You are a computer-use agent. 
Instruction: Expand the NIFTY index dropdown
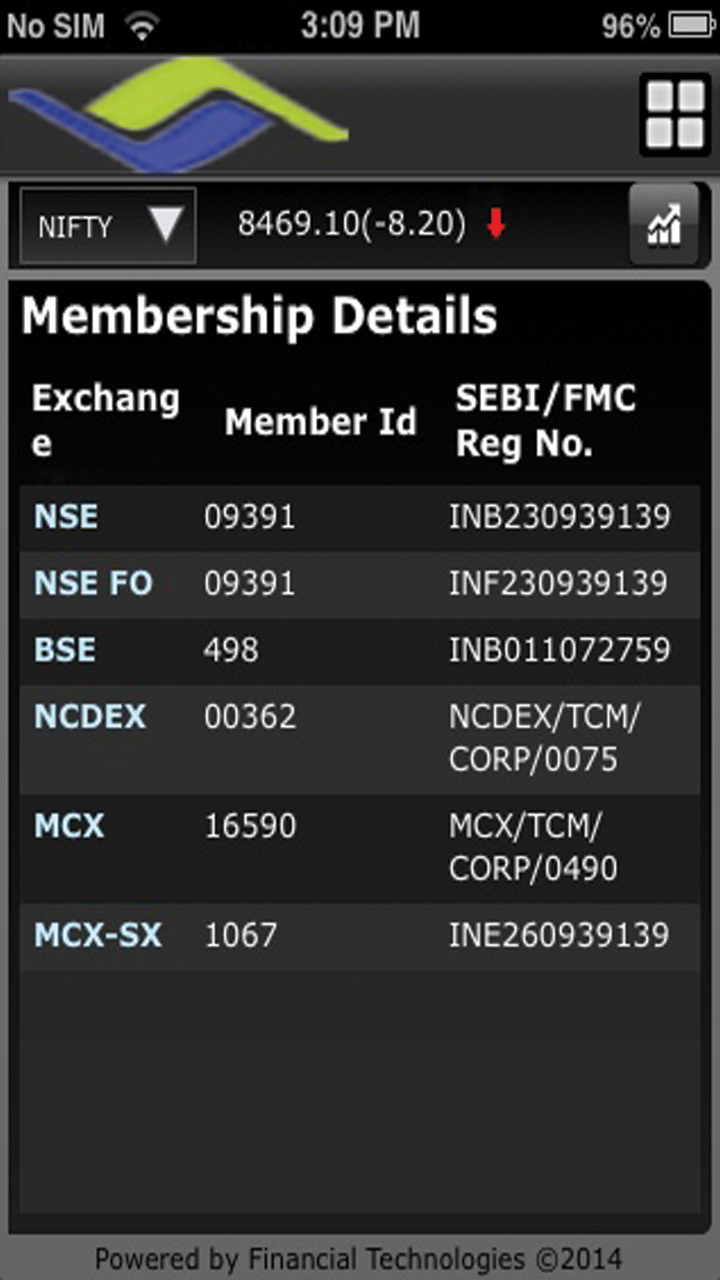coord(108,226)
